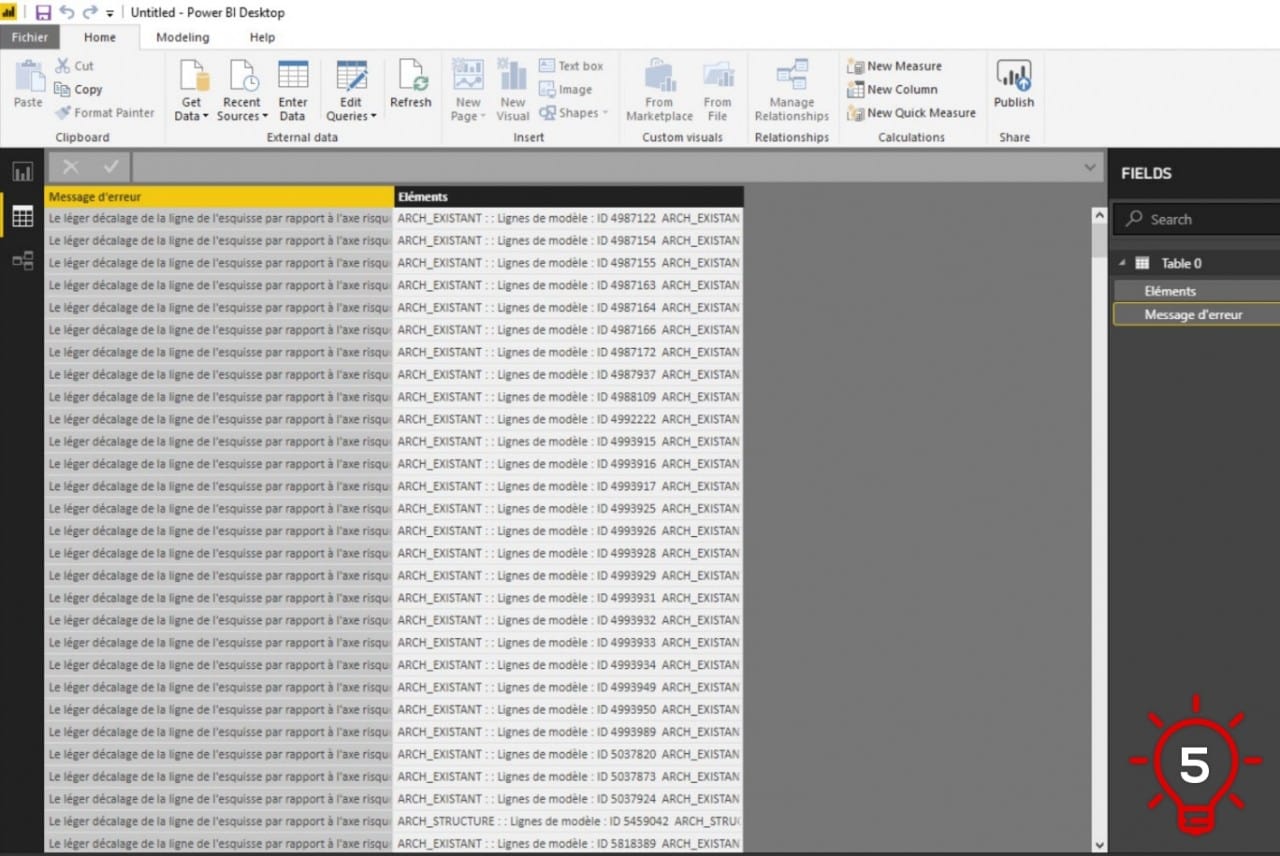Collapse the Table 0 tree node
The height and width of the screenshot is (856, 1280).
pos(1121,263)
